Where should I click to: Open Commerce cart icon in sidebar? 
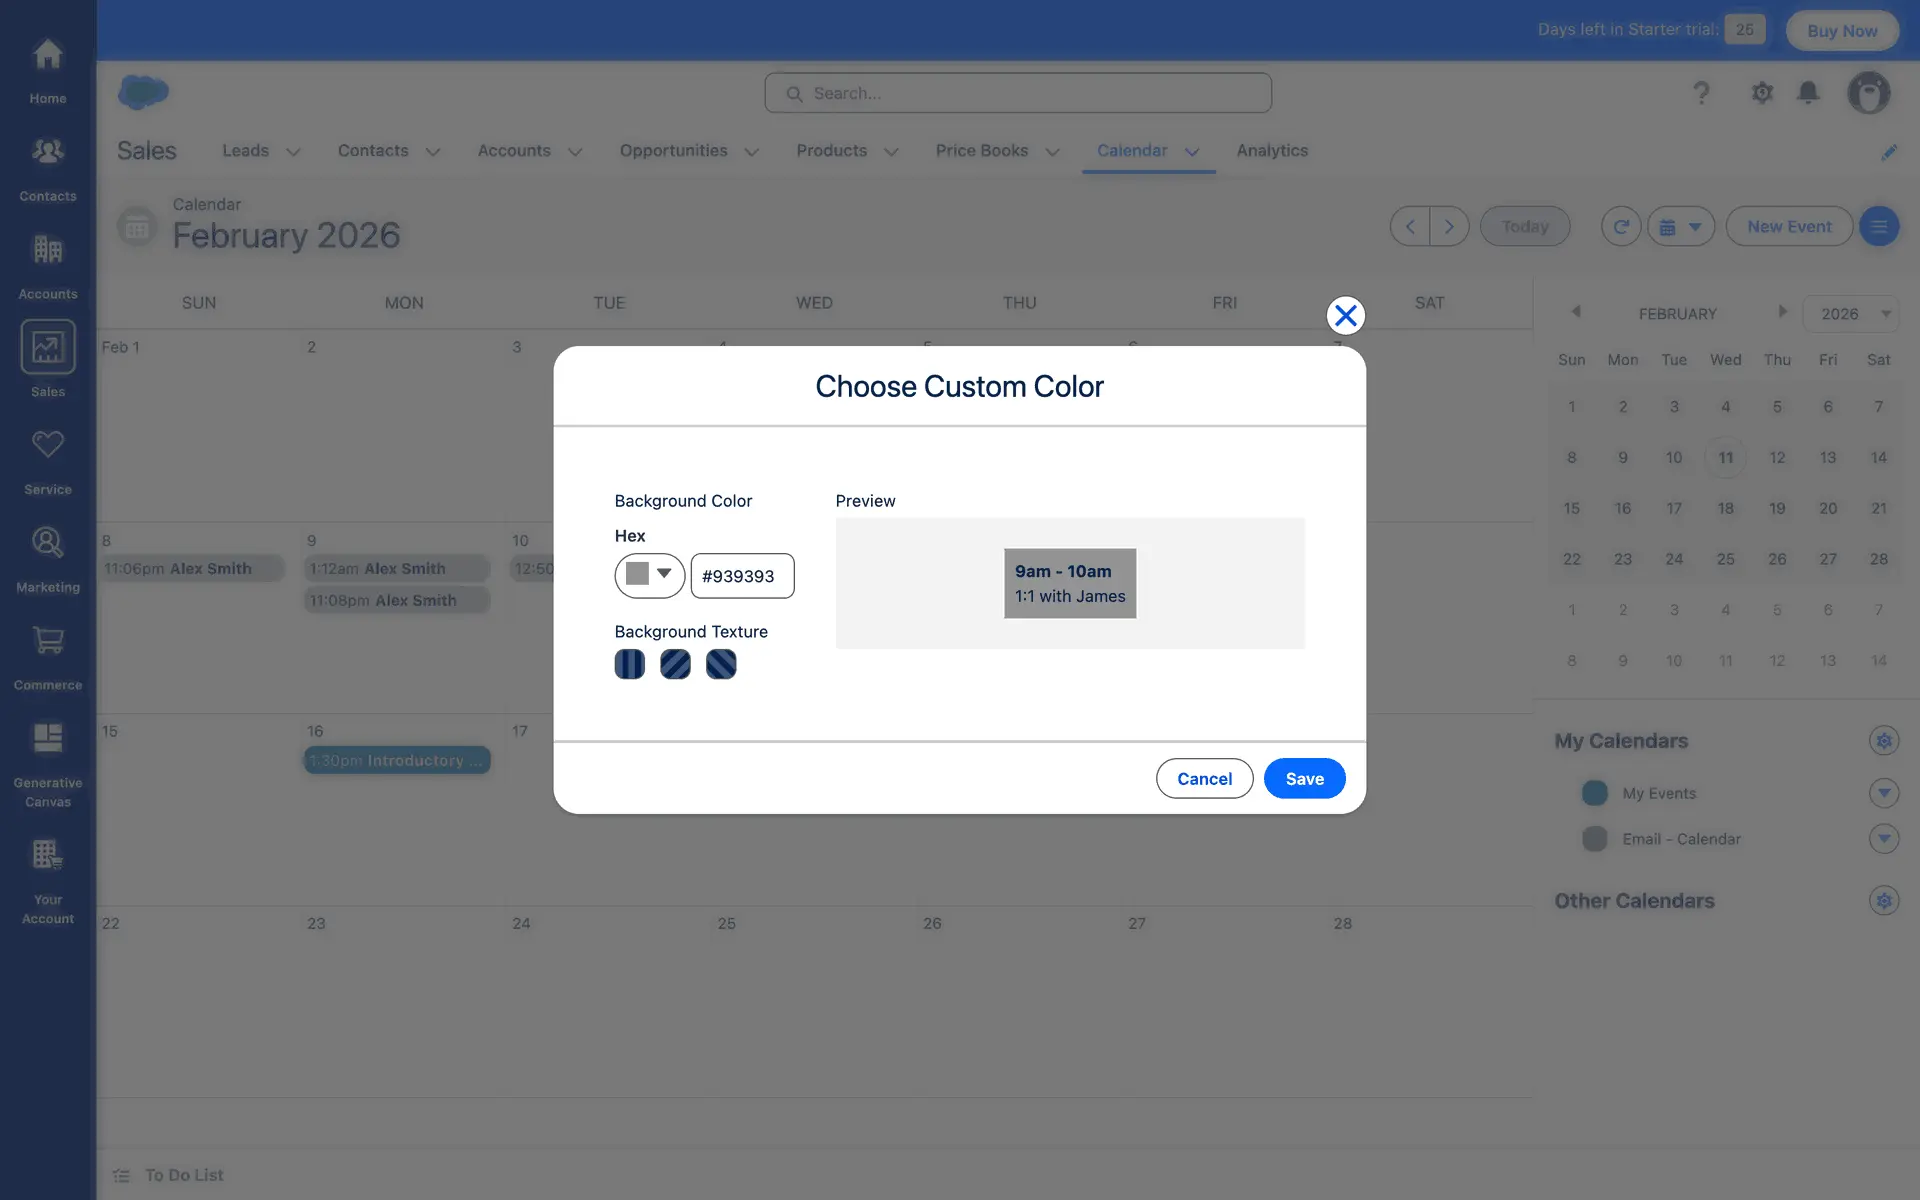click(47, 641)
